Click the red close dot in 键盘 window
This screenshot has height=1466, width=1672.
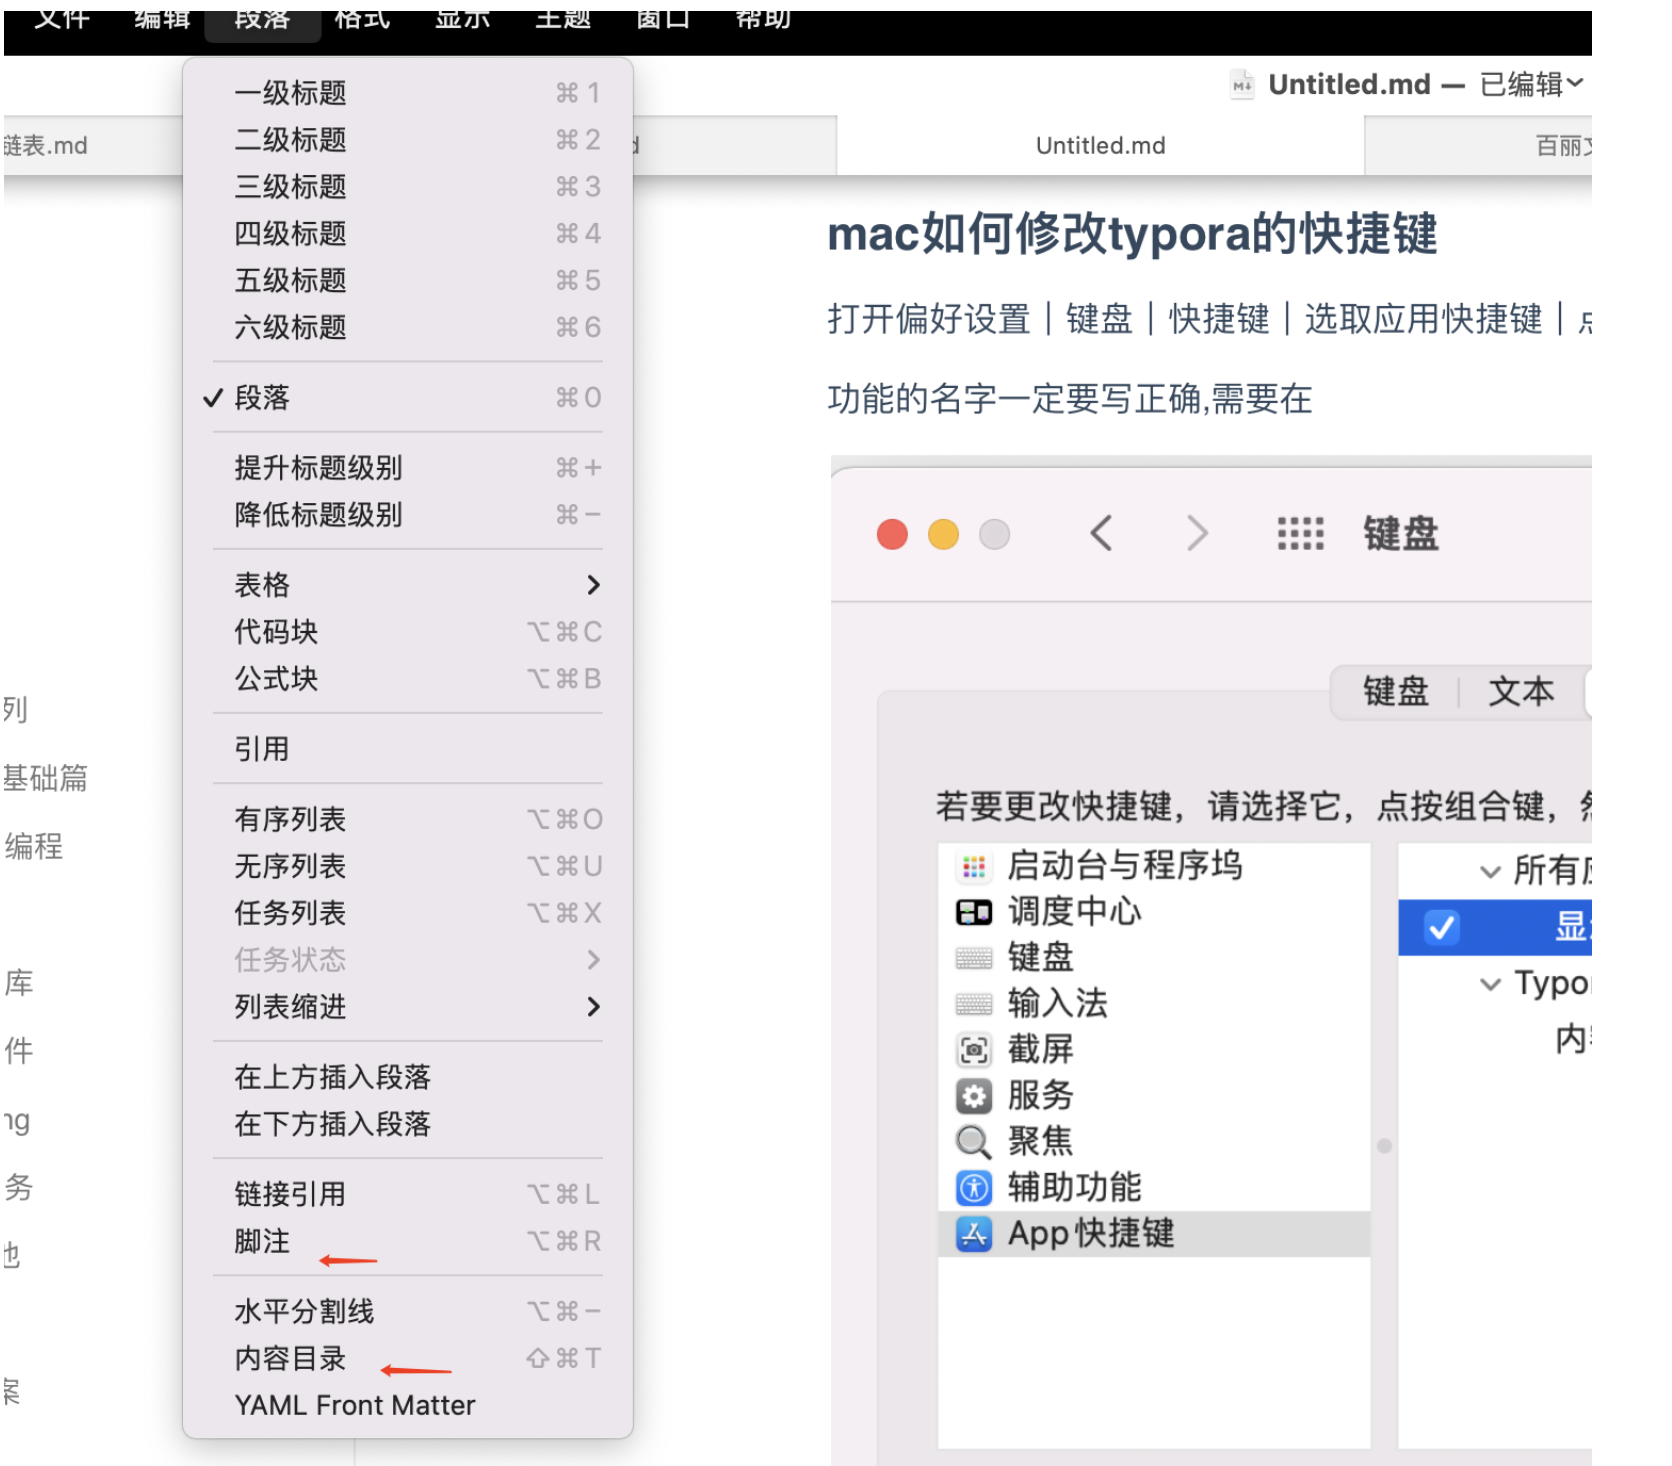[x=892, y=534]
